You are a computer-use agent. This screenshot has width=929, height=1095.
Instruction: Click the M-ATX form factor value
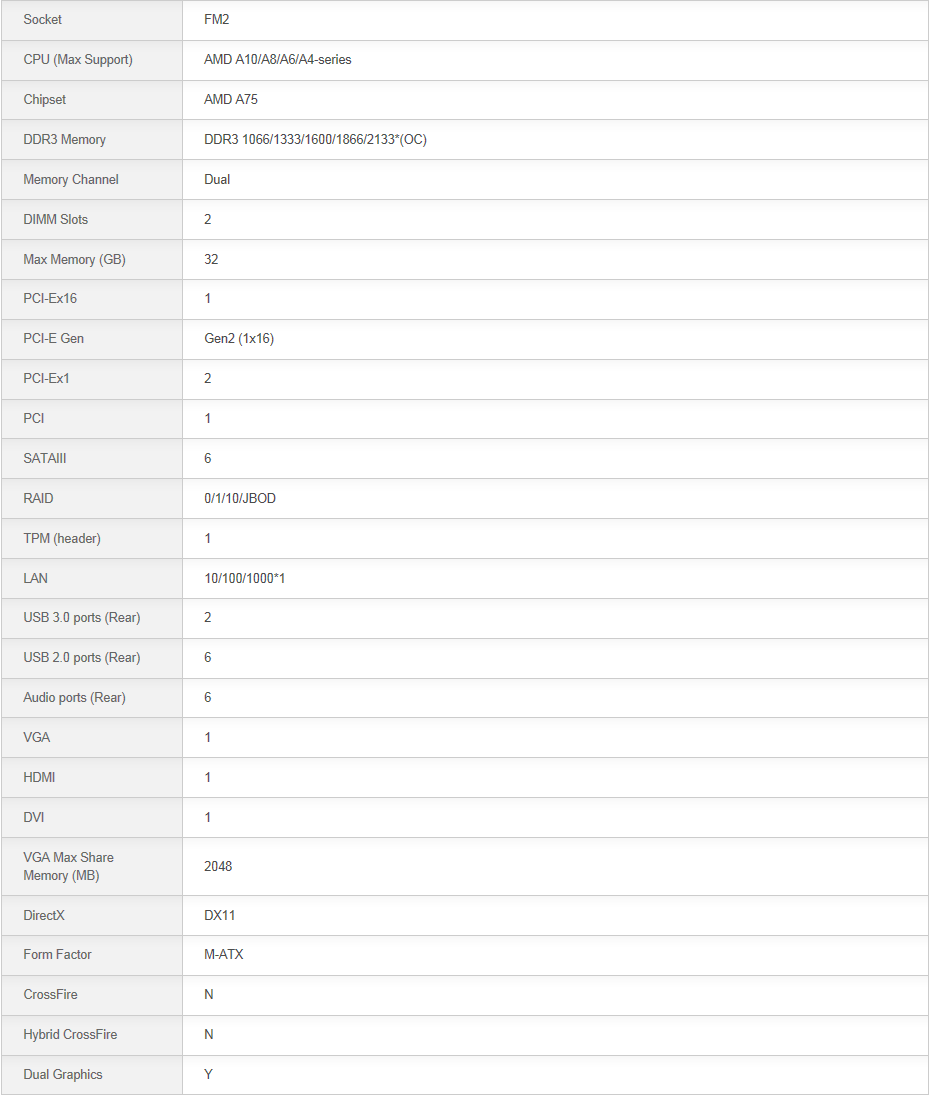click(x=224, y=954)
